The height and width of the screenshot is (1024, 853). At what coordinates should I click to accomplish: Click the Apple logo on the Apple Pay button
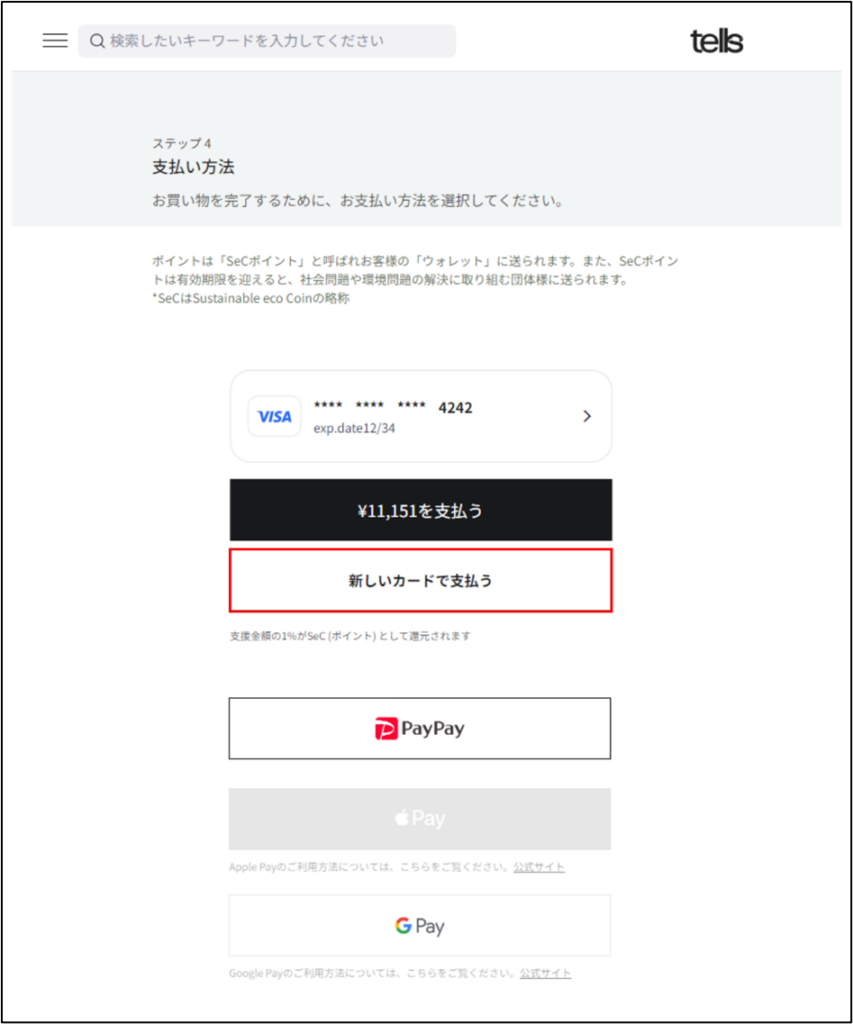coord(402,818)
